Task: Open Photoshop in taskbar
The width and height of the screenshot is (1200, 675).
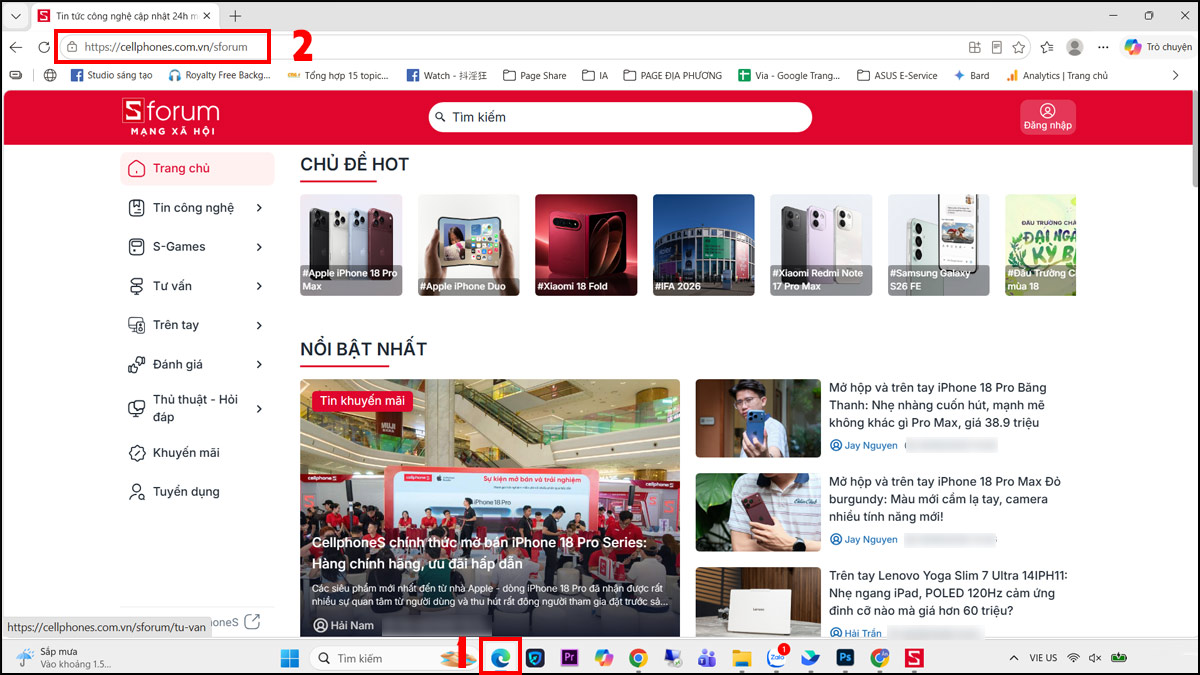Action: point(845,658)
